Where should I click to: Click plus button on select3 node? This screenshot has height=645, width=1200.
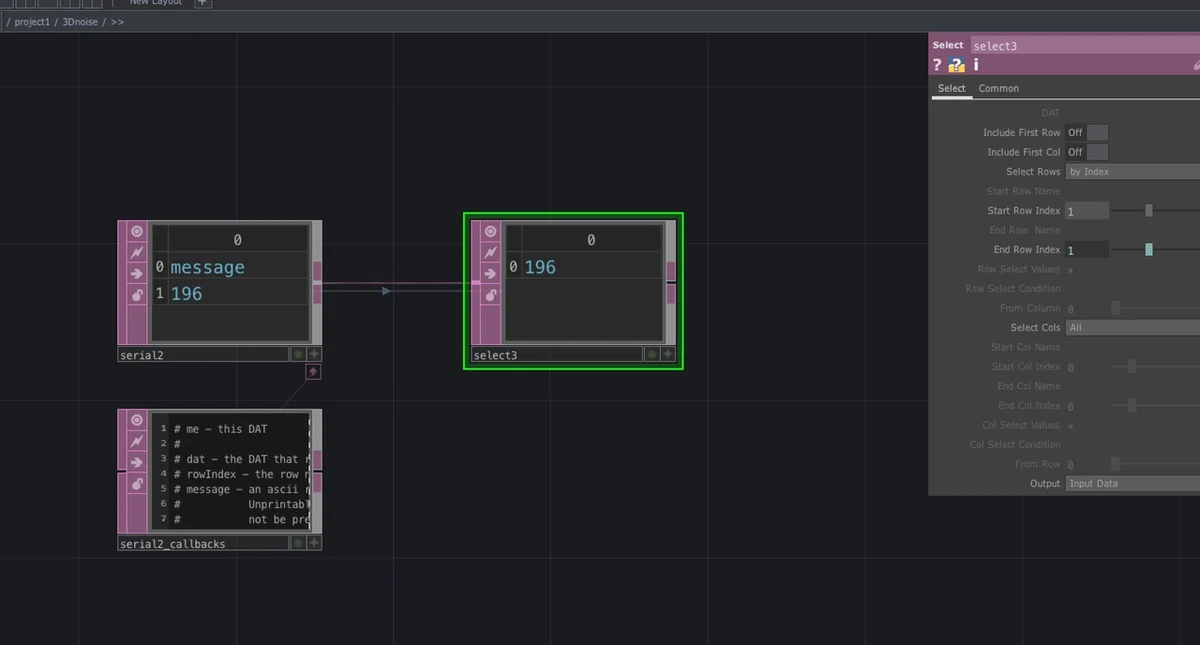tap(668, 354)
